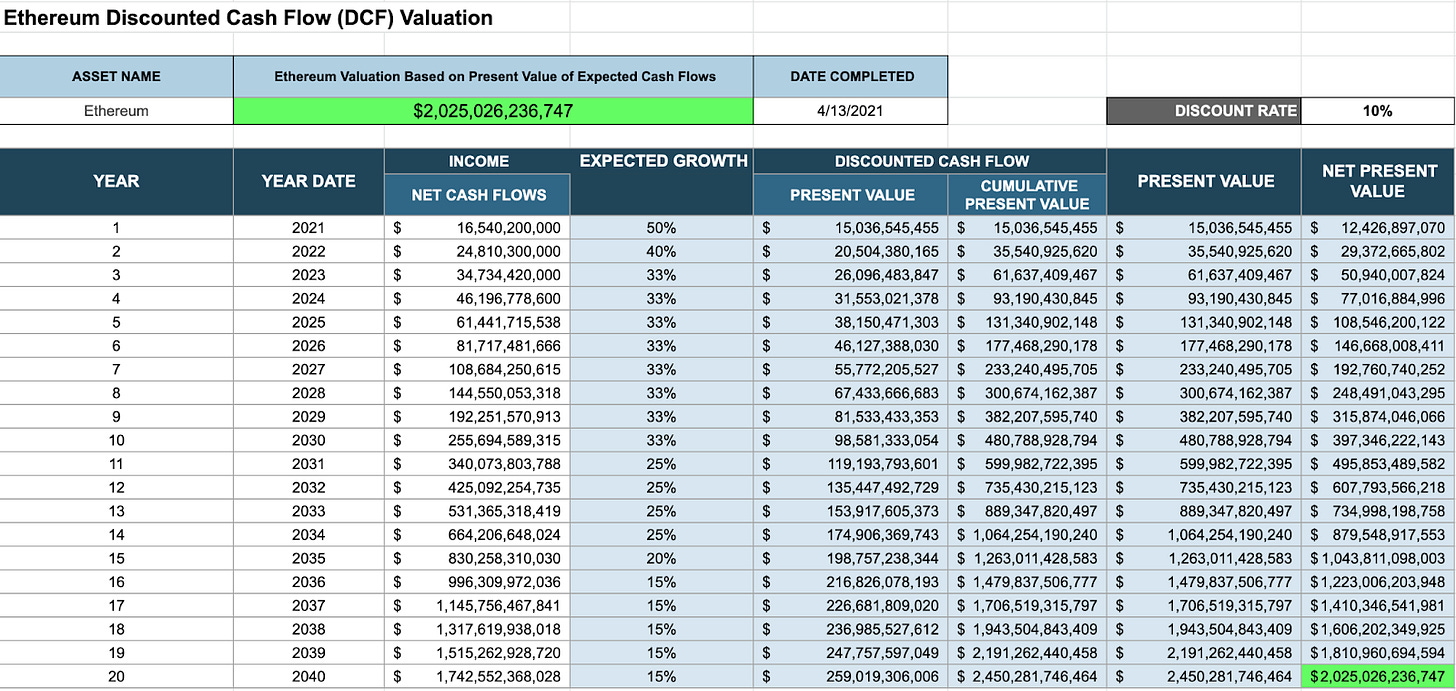
Task: Click net cash flow 255,694,589,315
Action: [478, 440]
